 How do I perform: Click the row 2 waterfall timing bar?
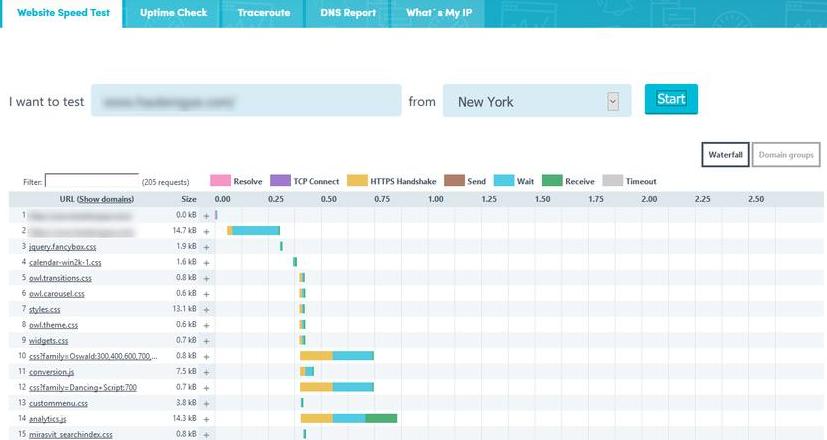(253, 231)
